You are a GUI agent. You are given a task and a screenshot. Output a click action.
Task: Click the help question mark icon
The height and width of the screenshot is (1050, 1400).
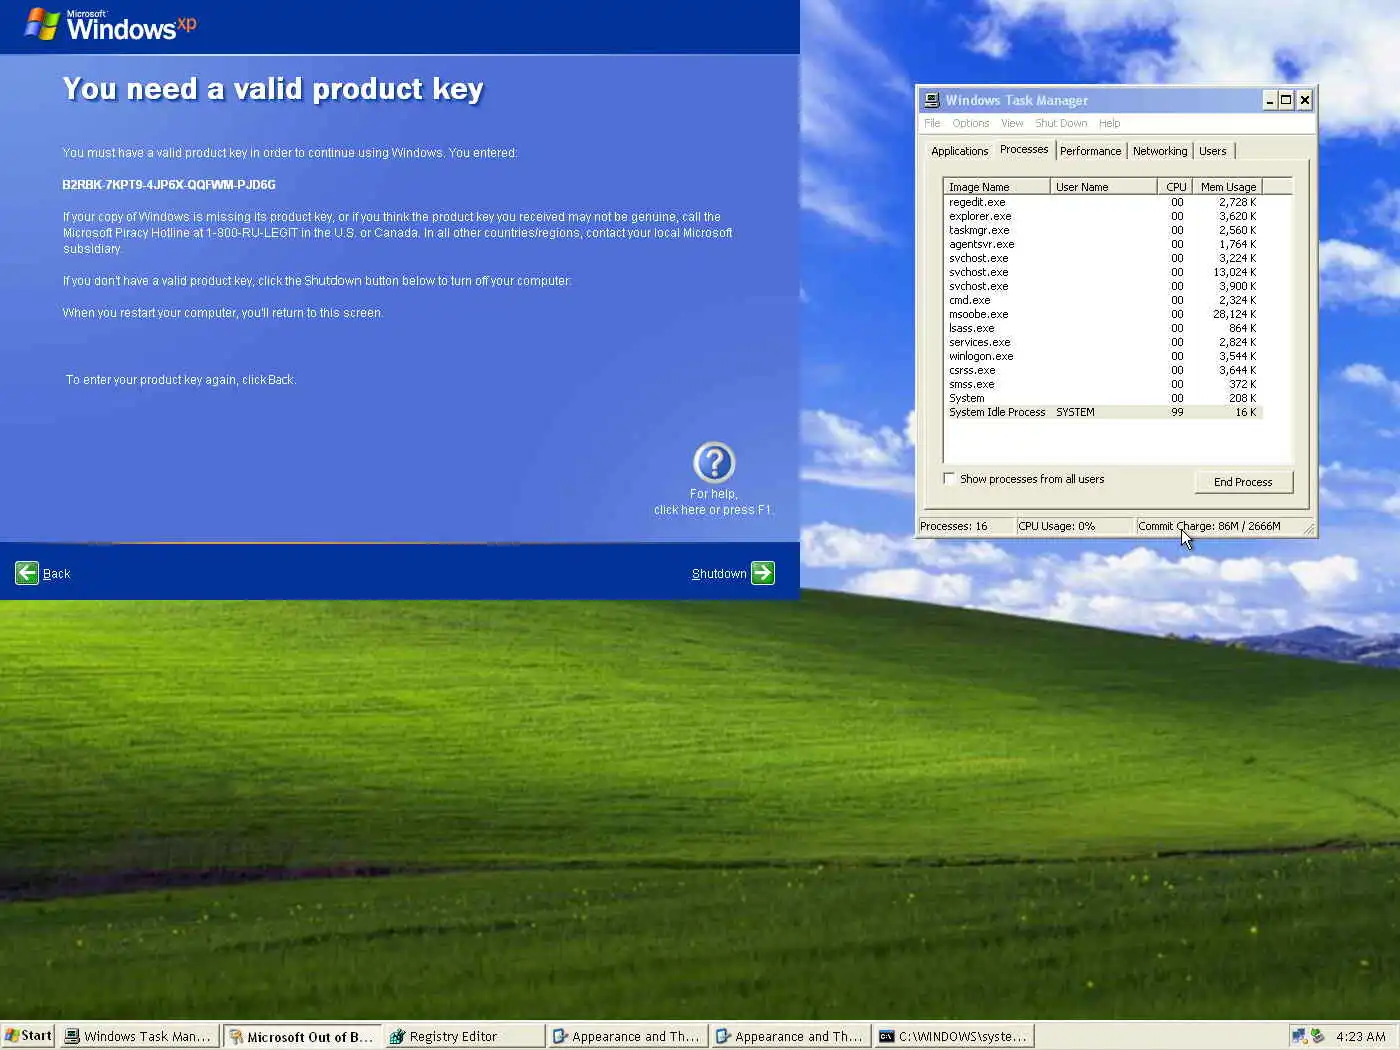pyautogui.click(x=714, y=463)
